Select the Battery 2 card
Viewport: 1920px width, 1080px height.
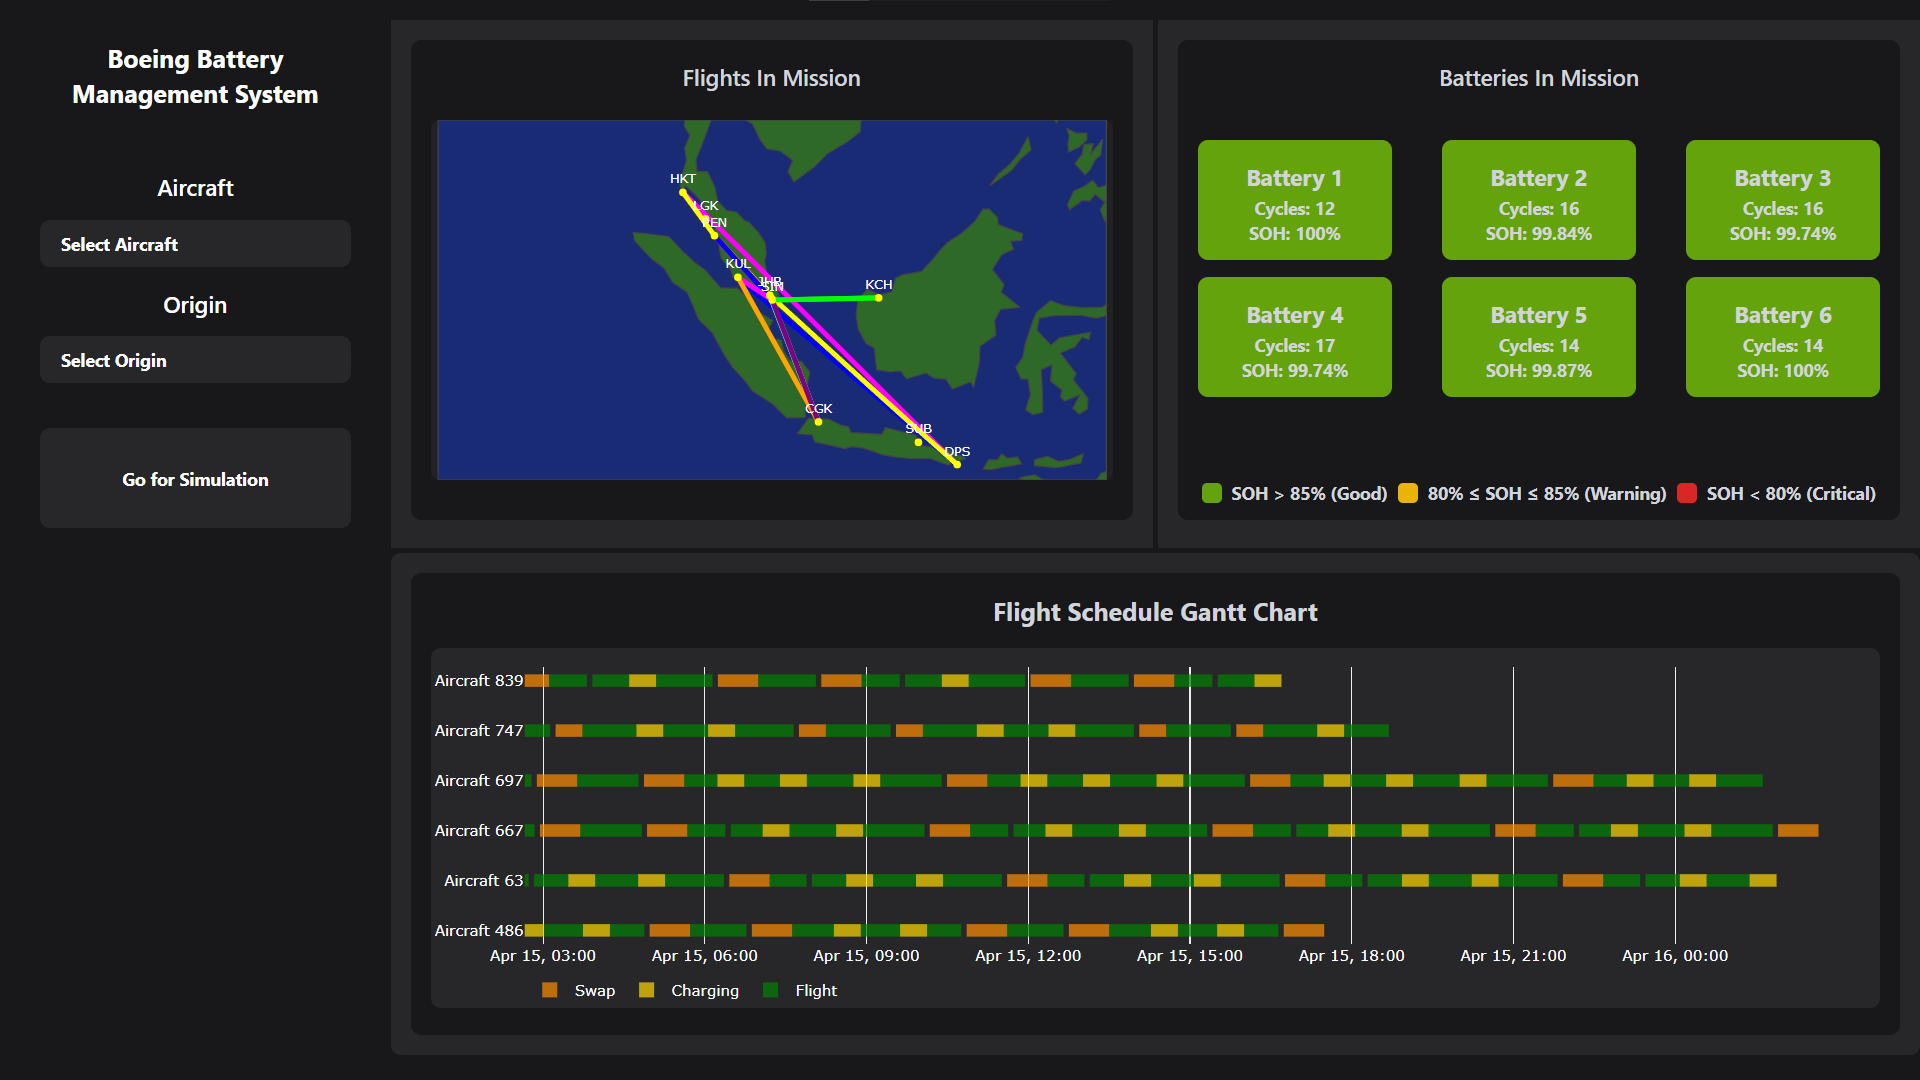pos(1538,200)
